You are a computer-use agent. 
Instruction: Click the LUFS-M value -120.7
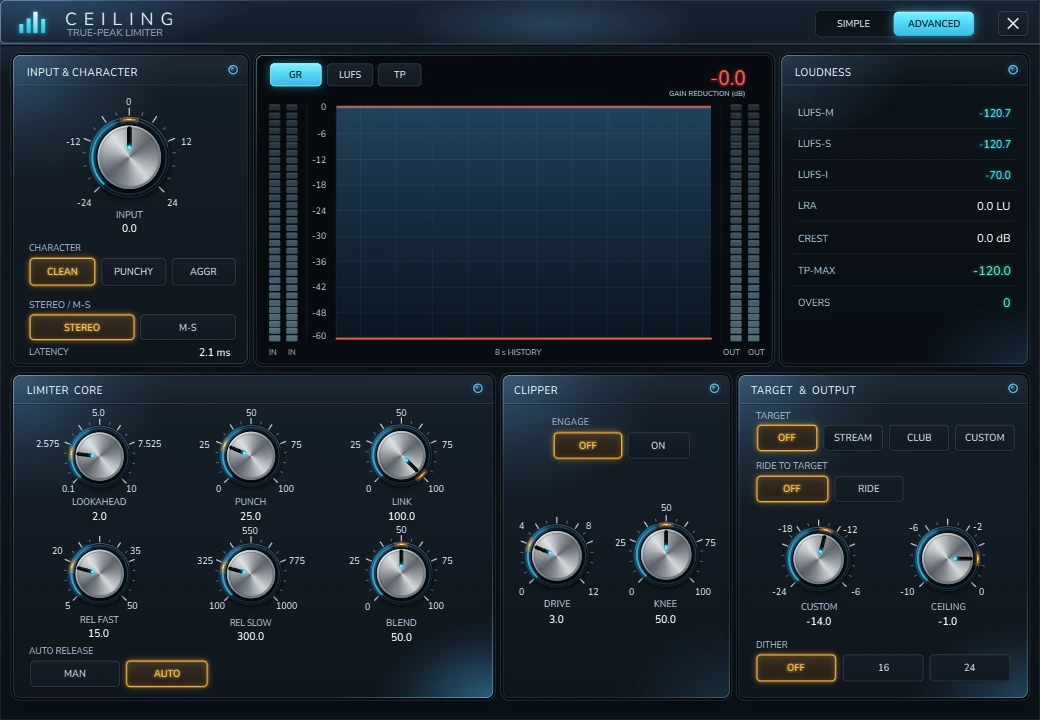pos(995,113)
